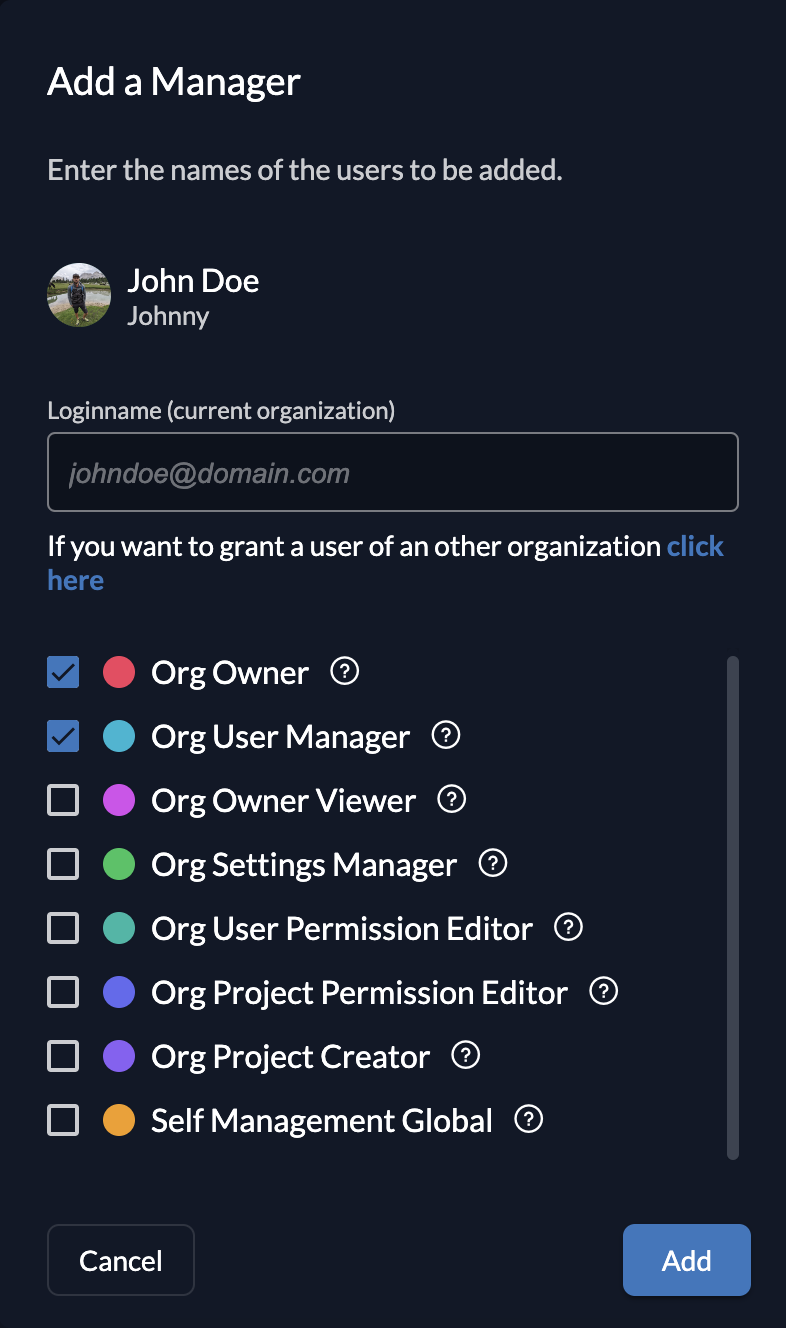Open help for Org Project Permission Editor
Screen dimensions: 786x1328
coord(604,992)
